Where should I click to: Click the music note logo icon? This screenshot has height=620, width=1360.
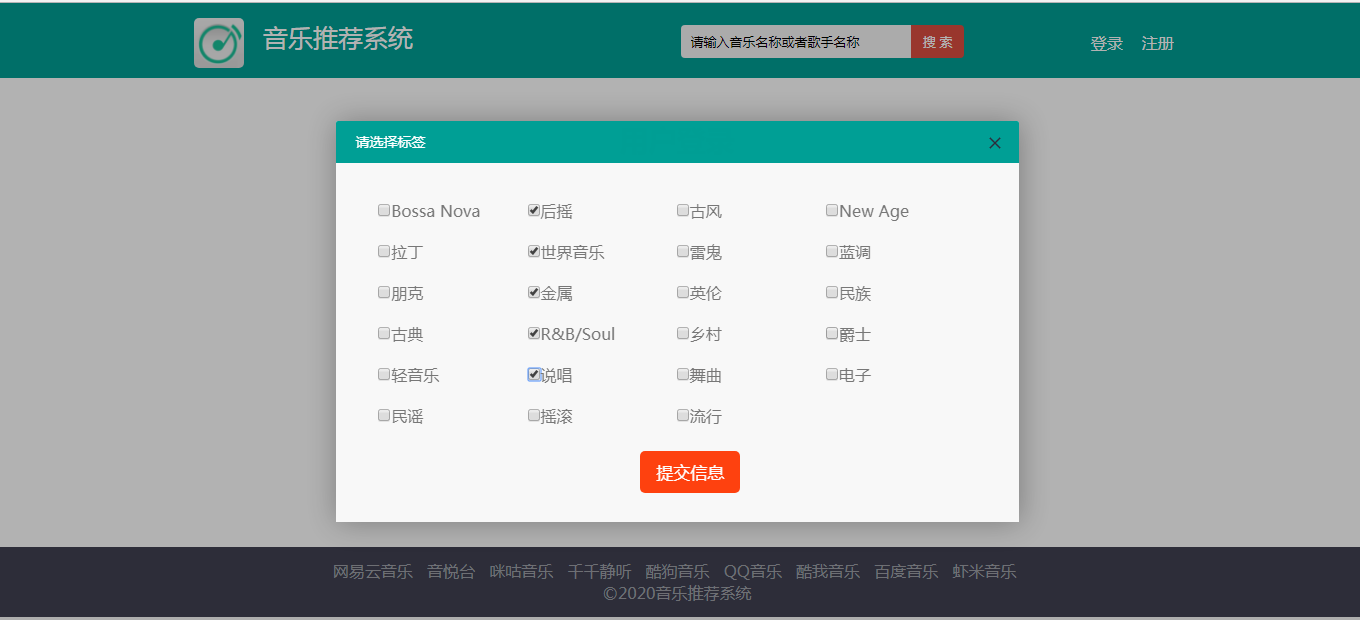click(218, 41)
